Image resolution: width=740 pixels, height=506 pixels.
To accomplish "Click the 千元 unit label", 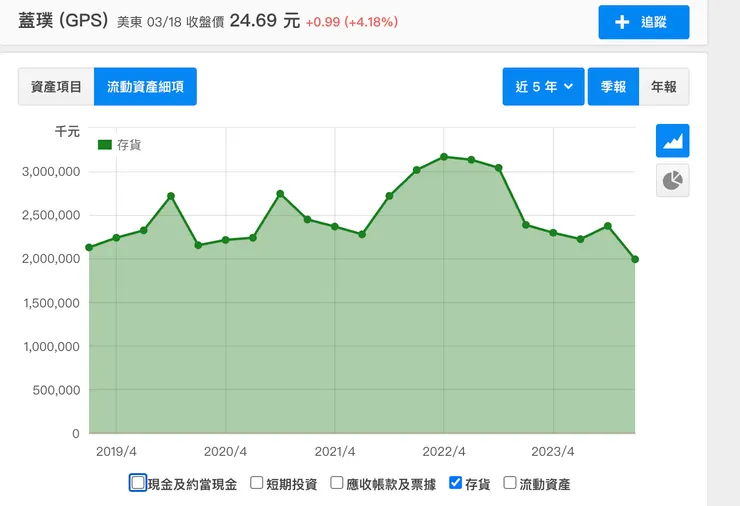I will pyautogui.click(x=67, y=132).
